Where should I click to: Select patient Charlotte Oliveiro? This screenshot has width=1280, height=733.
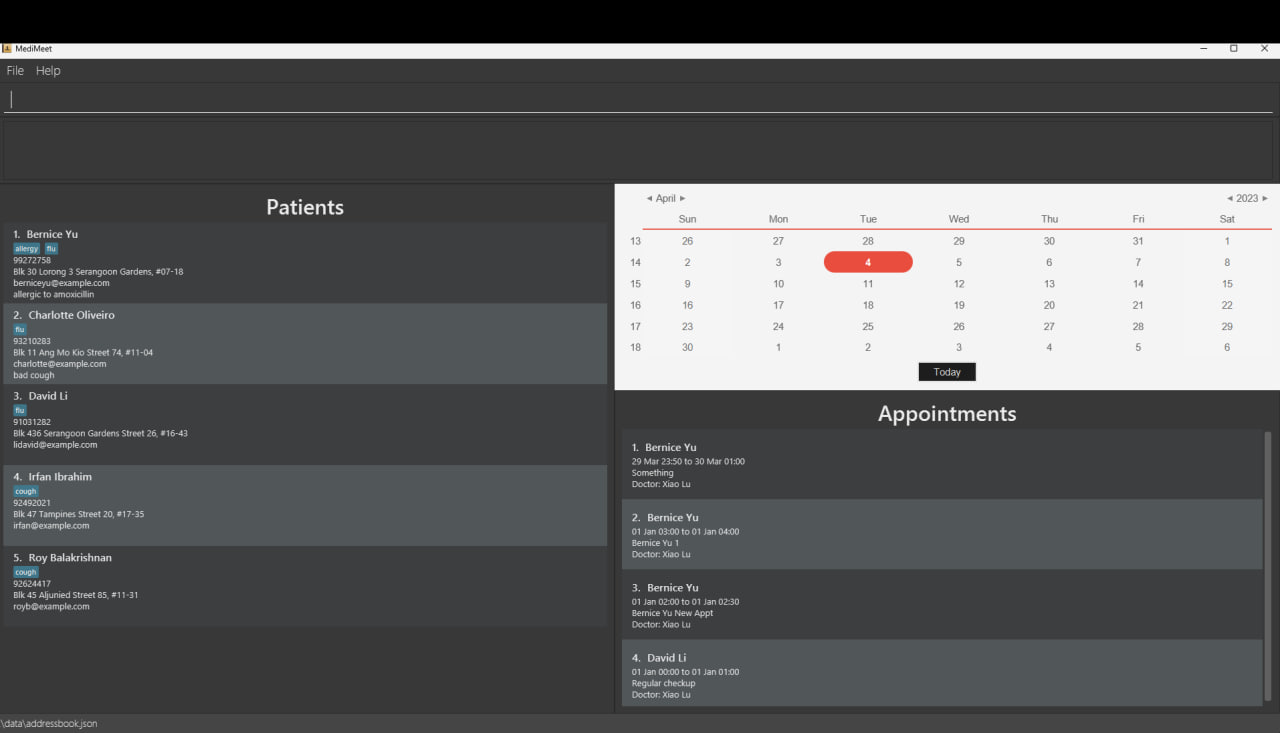tap(305, 344)
